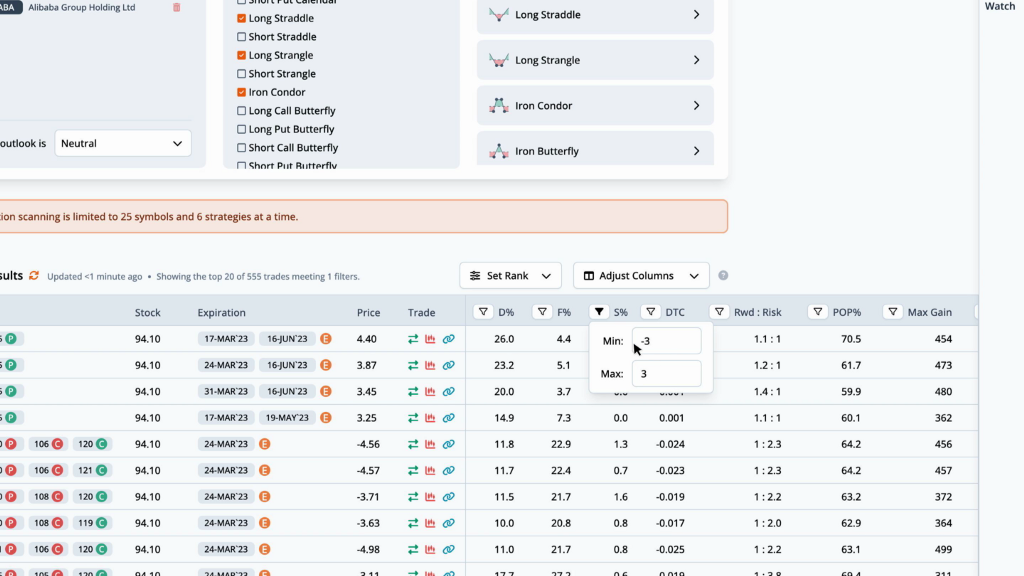Select the Long Strangle strategy card
1024x576 pixels.
pyautogui.click(x=595, y=60)
